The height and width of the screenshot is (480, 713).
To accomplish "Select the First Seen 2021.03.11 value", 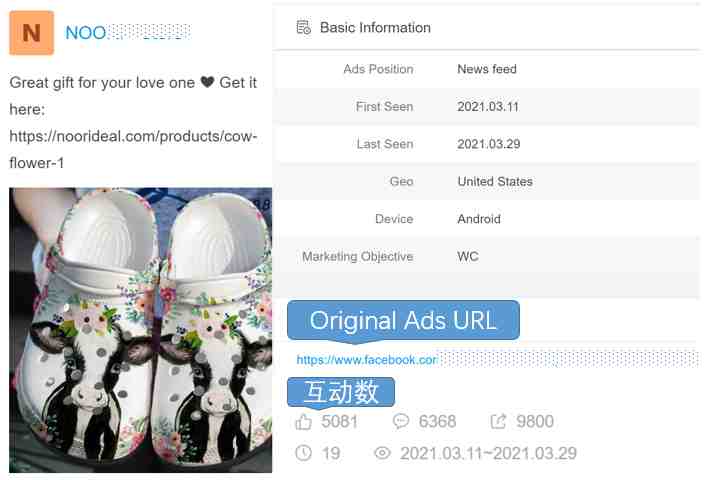I will 487,107.
